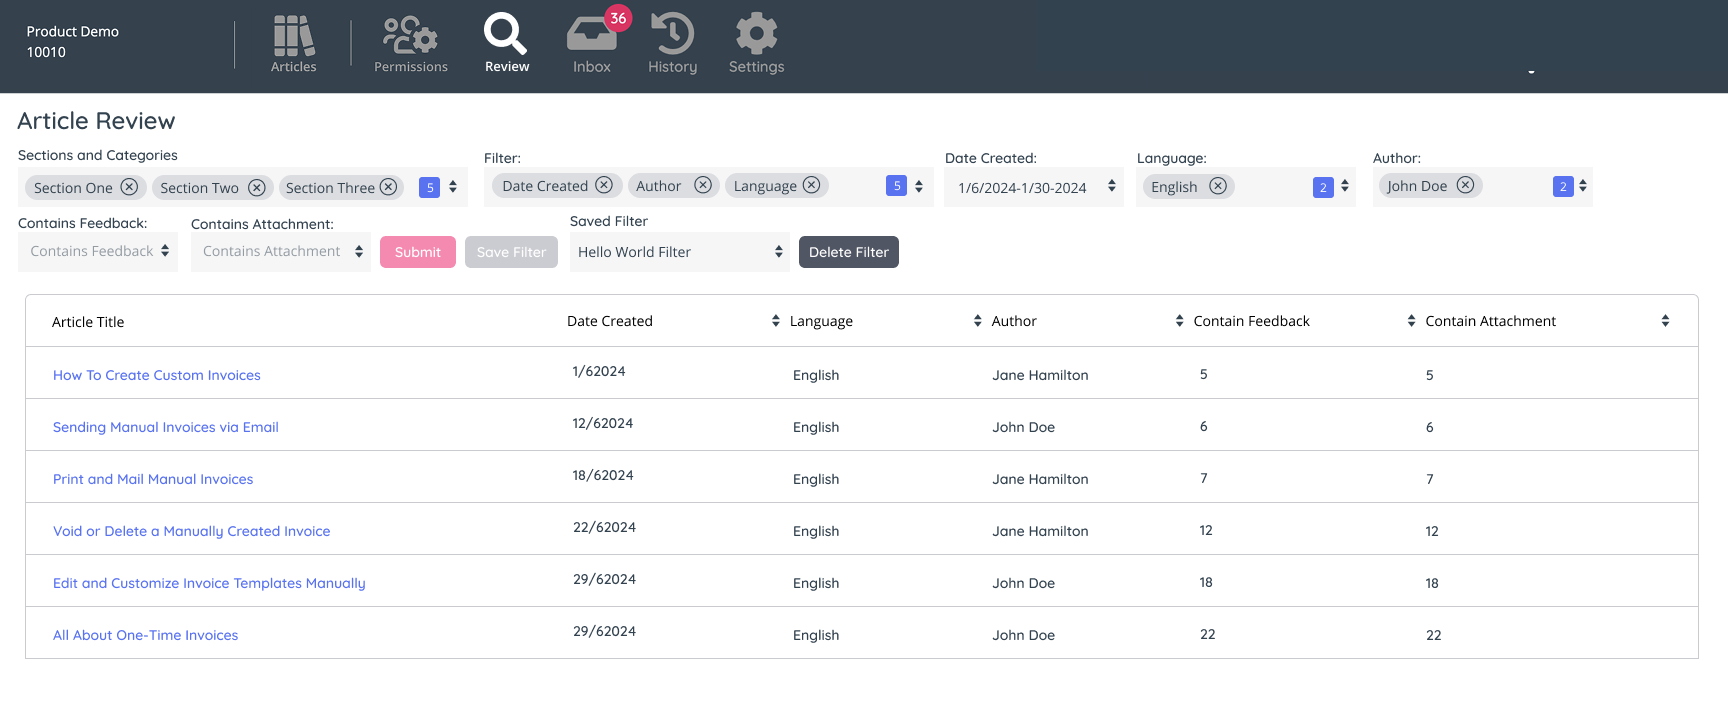Viewport: 1728px width, 703px height.
Task: Click English in the Print and Mail row
Action: coord(816,479)
